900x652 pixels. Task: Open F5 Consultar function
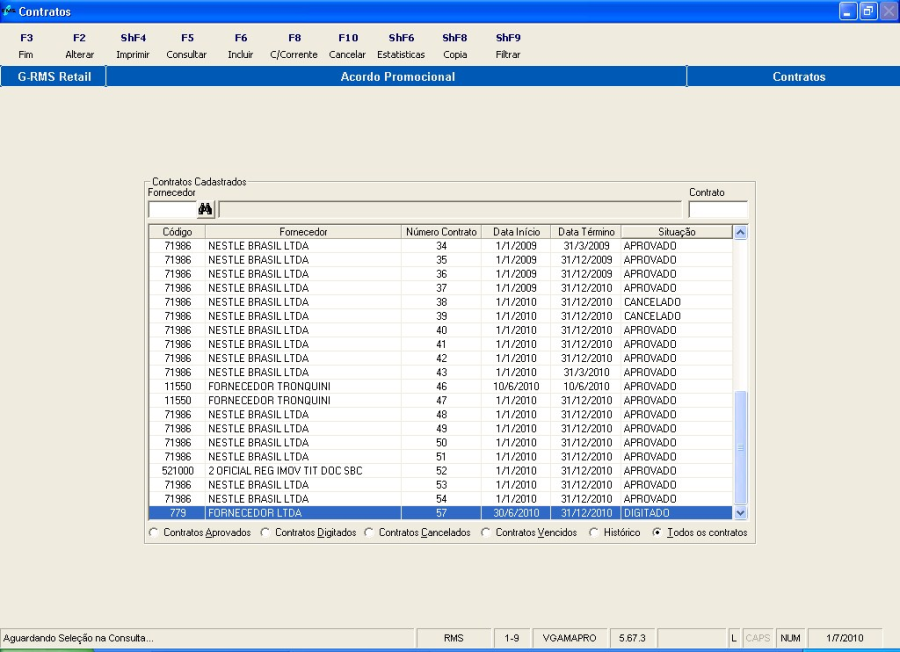187,46
